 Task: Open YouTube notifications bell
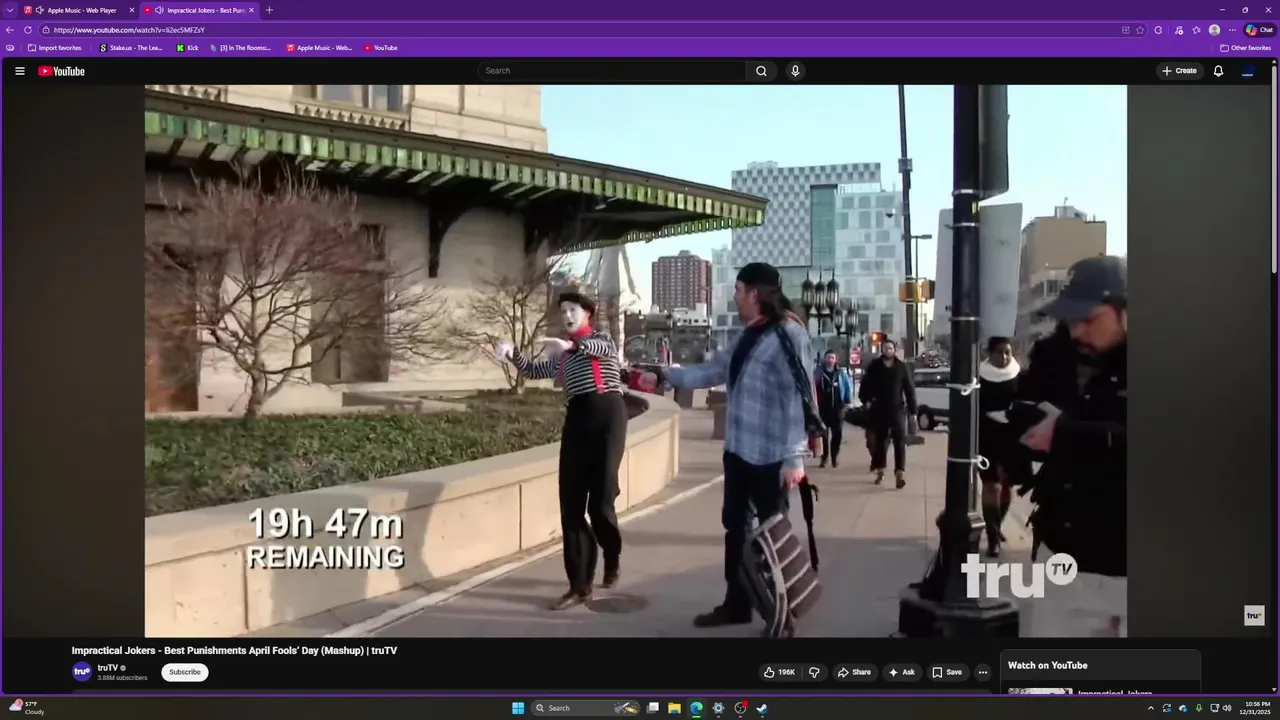point(1218,71)
